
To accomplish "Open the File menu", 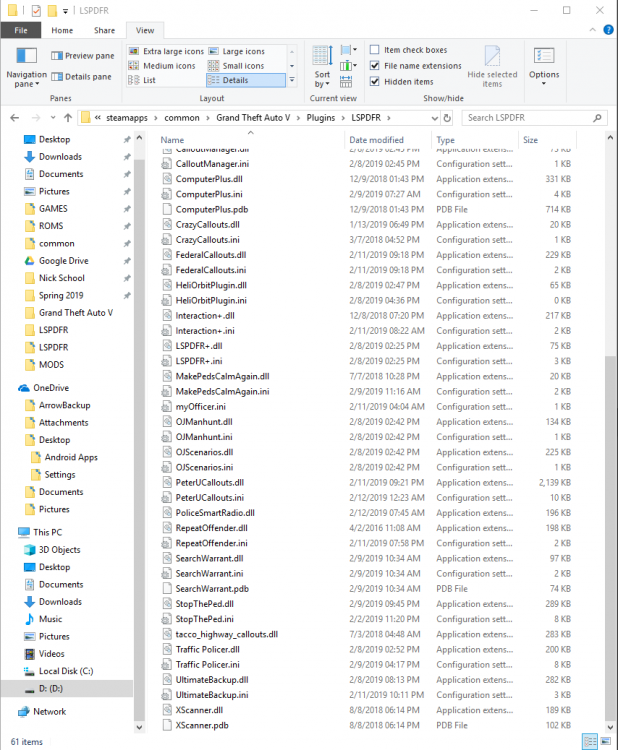I will coord(21,30).
